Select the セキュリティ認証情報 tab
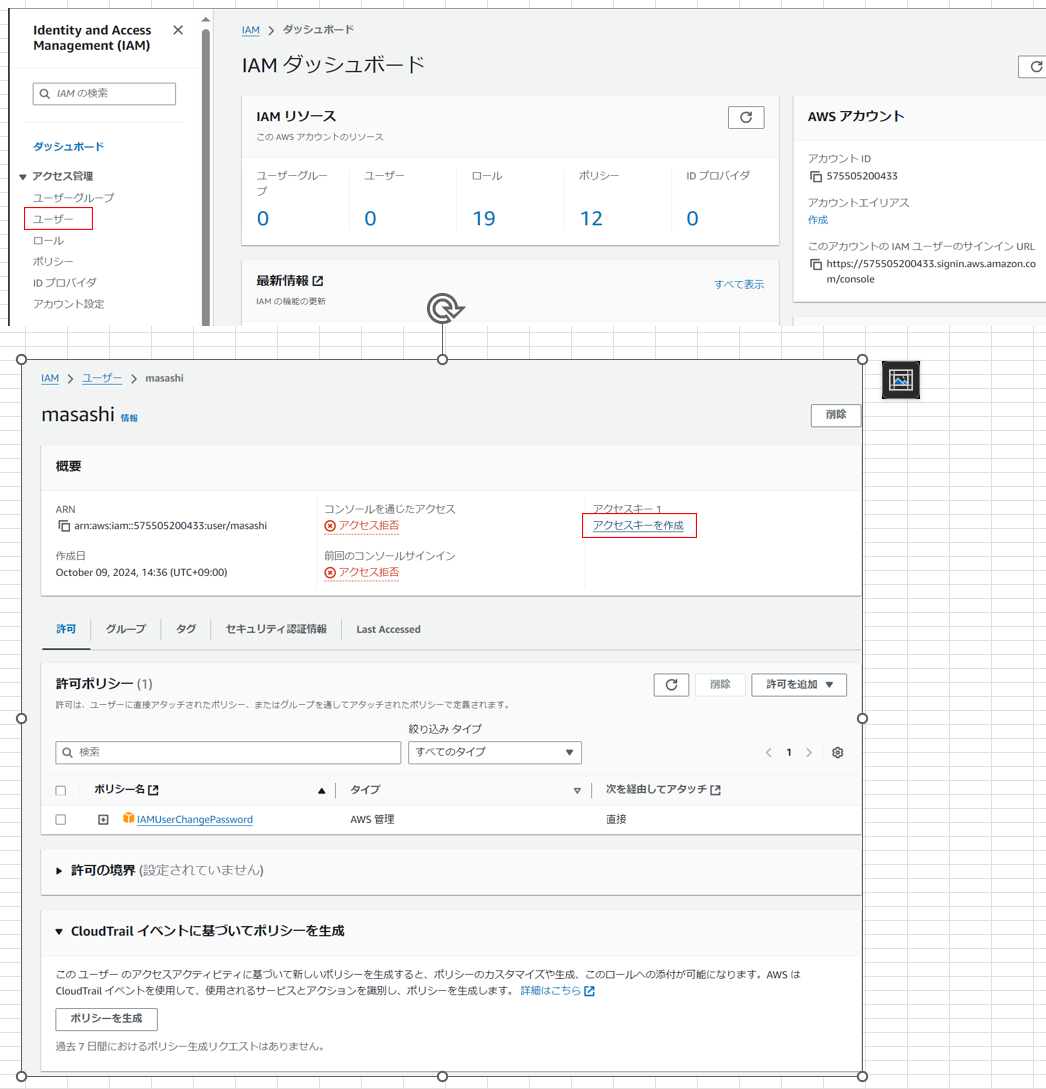 click(276, 629)
